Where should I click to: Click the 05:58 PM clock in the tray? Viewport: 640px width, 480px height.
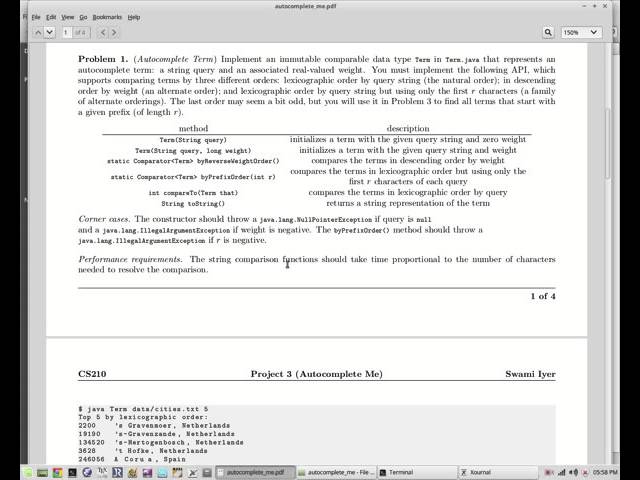click(605, 473)
